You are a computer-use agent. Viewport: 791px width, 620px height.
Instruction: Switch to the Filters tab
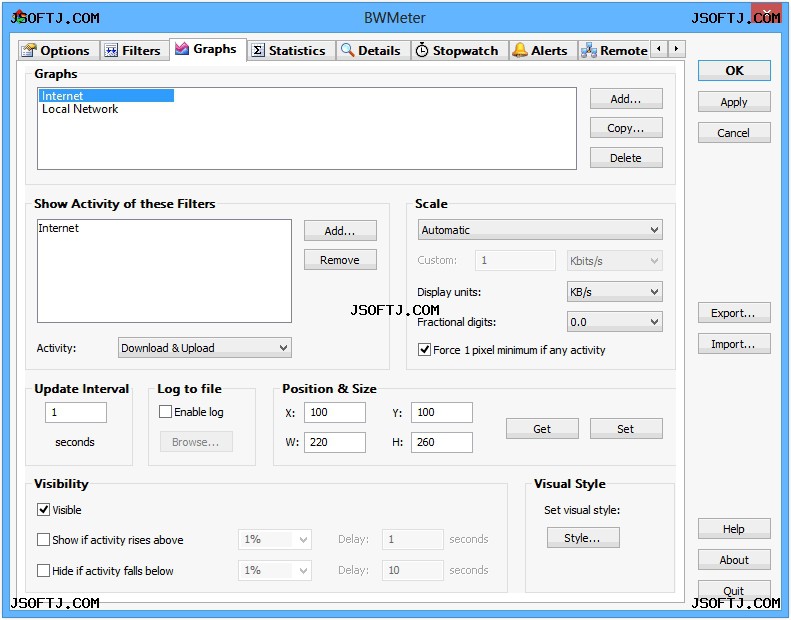pyautogui.click(x=134, y=50)
